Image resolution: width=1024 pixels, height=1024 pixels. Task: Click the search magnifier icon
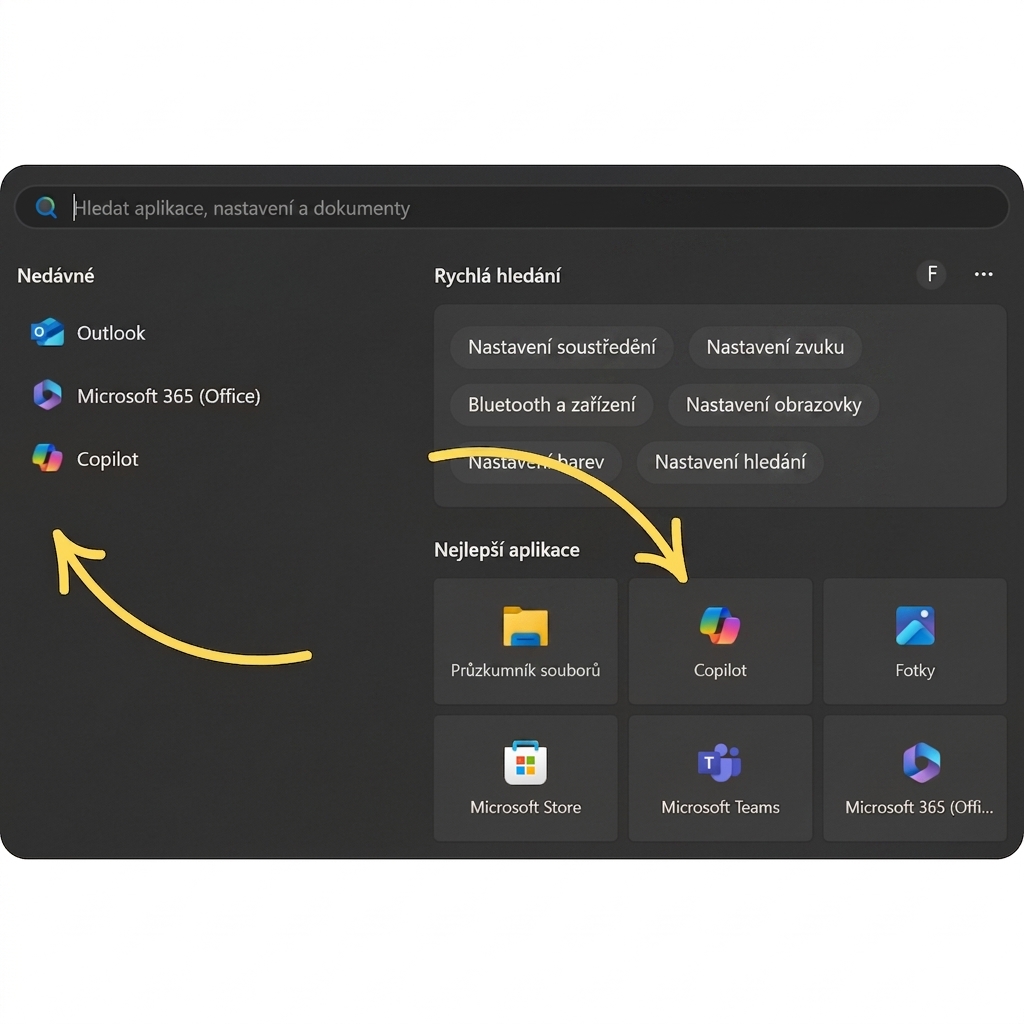pyautogui.click(x=46, y=208)
